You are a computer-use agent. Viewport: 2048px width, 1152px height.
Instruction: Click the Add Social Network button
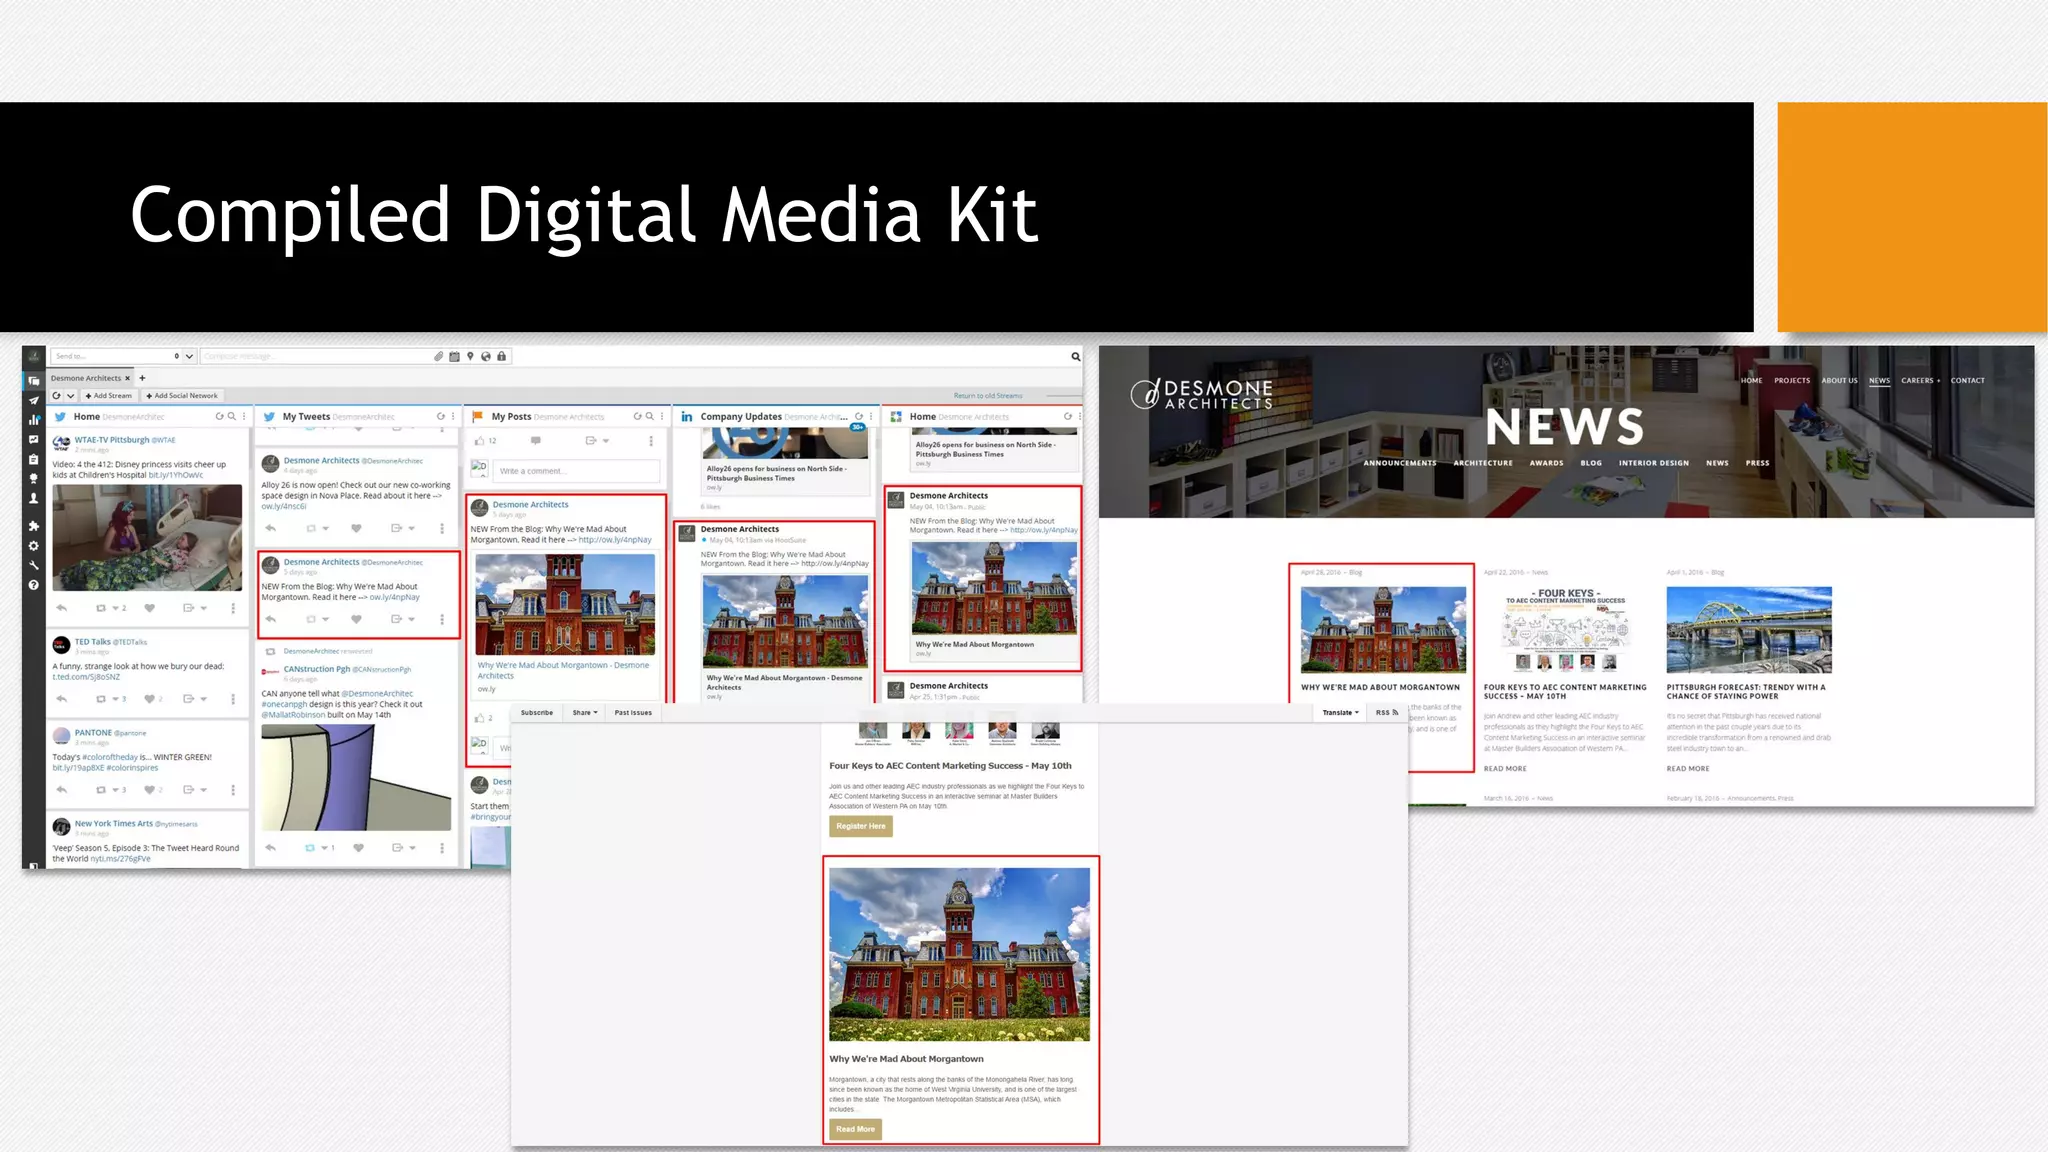click(182, 396)
